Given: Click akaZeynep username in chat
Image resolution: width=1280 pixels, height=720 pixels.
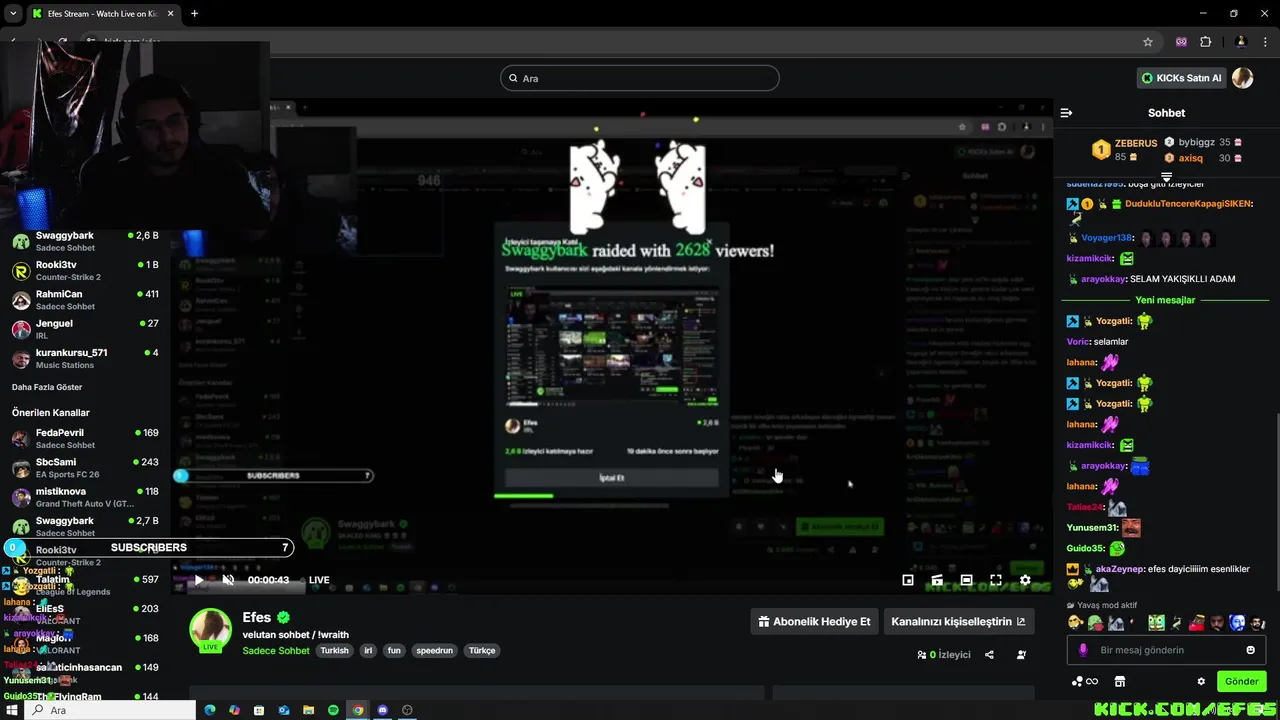Looking at the screenshot, I should tap(1121, 569).
